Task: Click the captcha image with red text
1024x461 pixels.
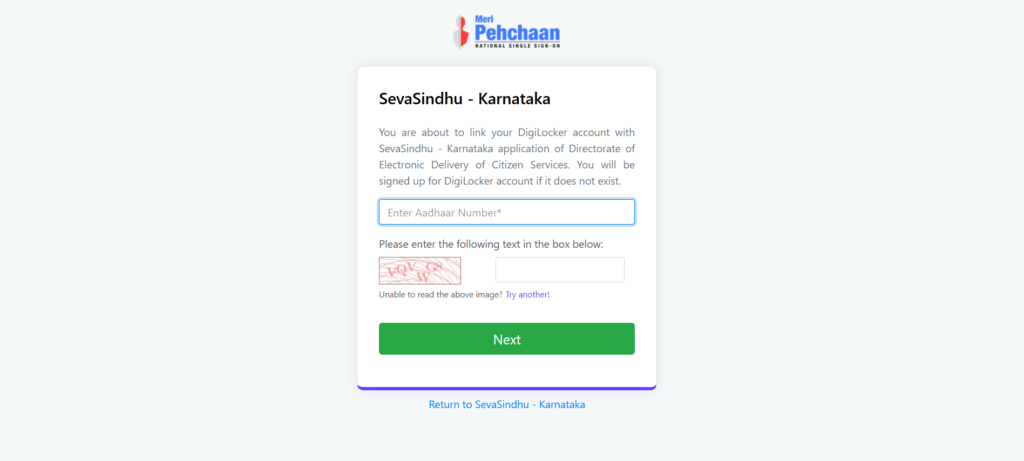Action: coord(420,270)
